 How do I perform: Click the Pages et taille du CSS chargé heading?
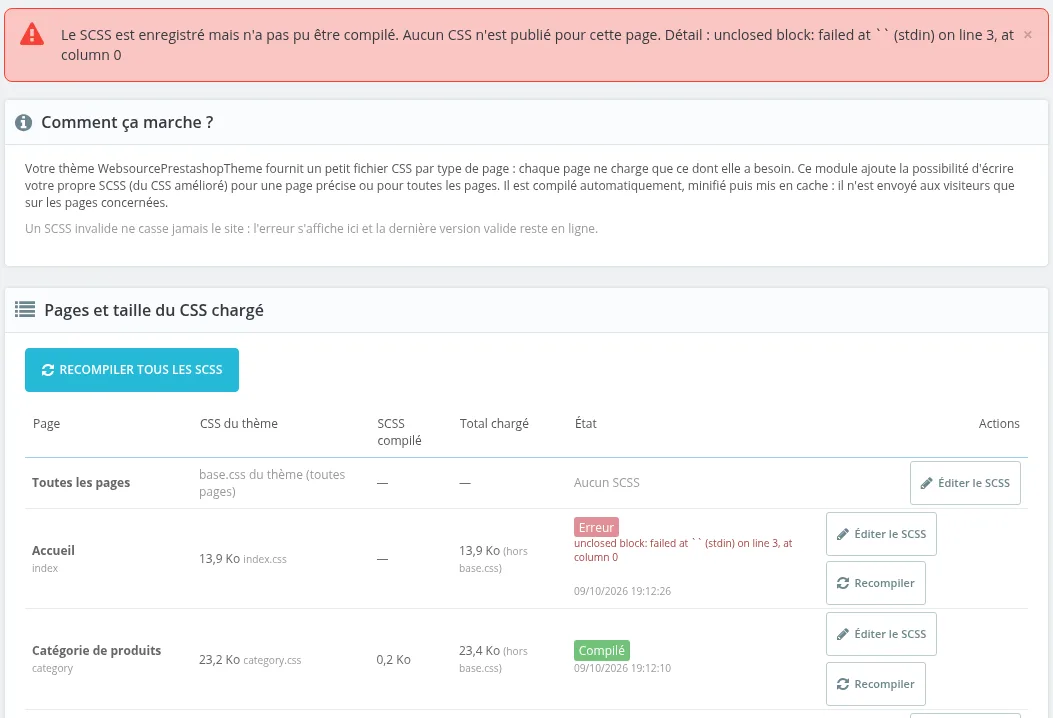tap(154, 310)
